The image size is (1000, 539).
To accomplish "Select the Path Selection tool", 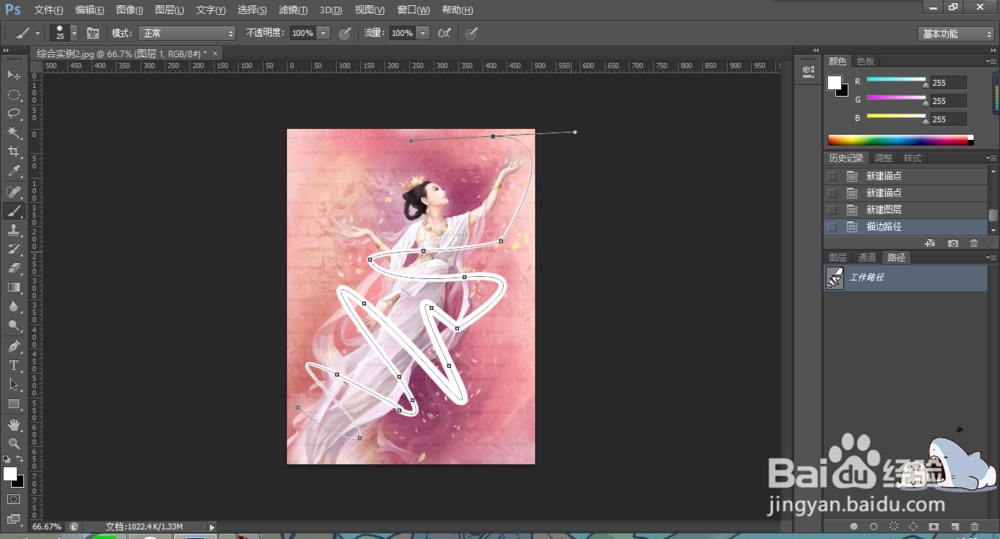I will coord(13,385).
